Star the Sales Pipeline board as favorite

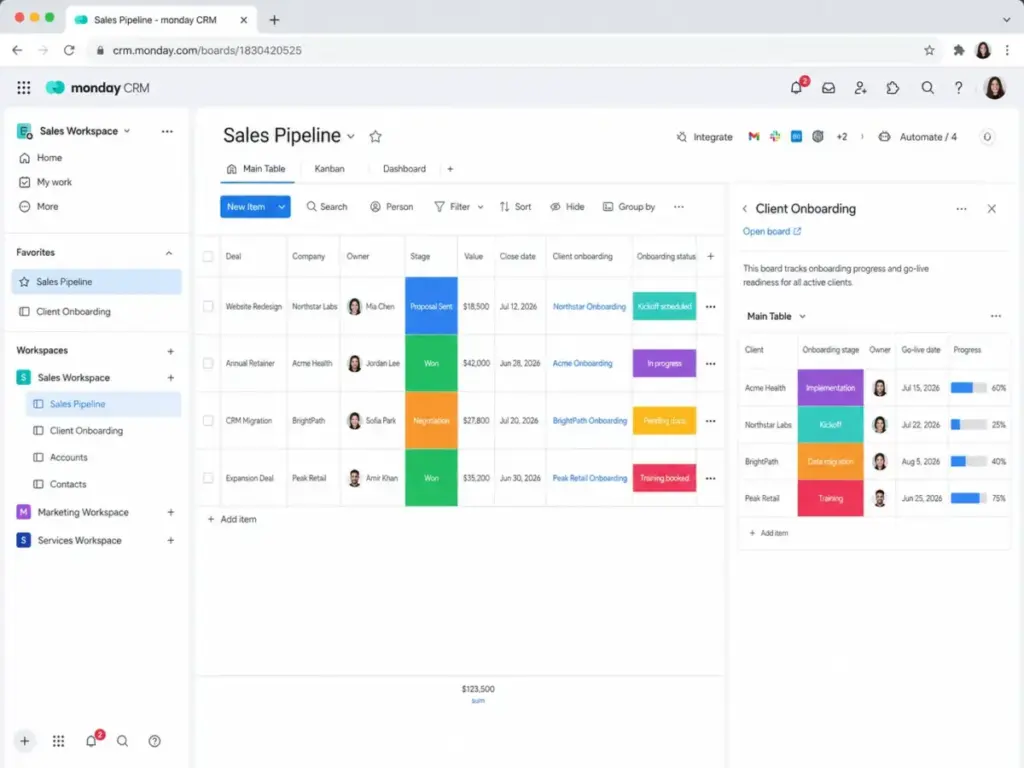[375, 136]
